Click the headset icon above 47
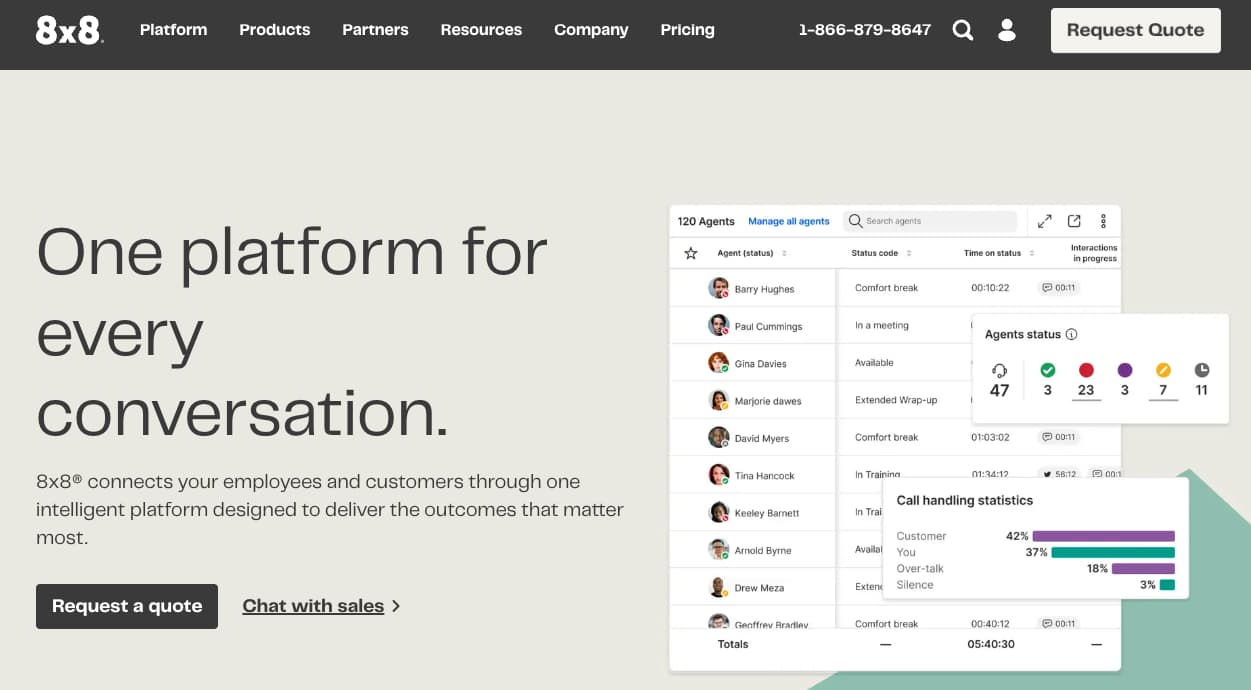The height and width of the screenshot is (690, 1251). tap(999, 370)
